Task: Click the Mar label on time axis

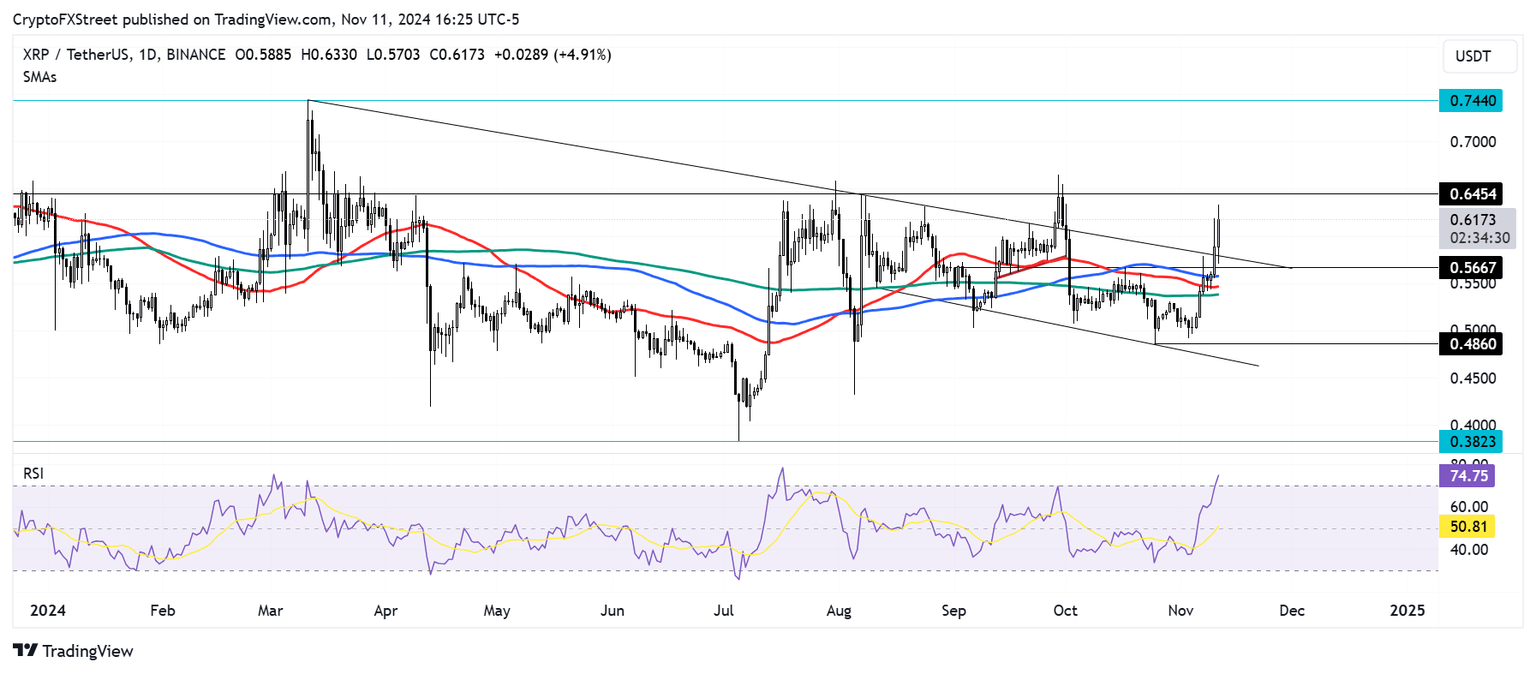Action: tap(271, 610)
